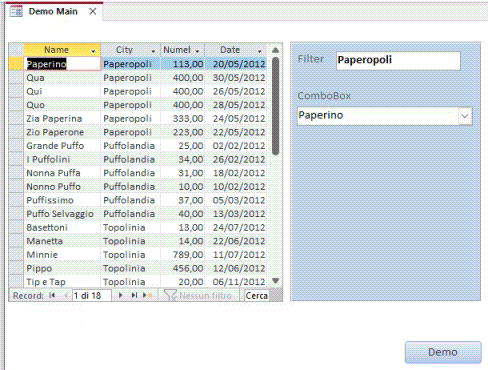The width and height of the screenshot is (488, 370).
Task: Click the Puffolandia city cell of Grande Puffo
Action: [x=130, y=146]
